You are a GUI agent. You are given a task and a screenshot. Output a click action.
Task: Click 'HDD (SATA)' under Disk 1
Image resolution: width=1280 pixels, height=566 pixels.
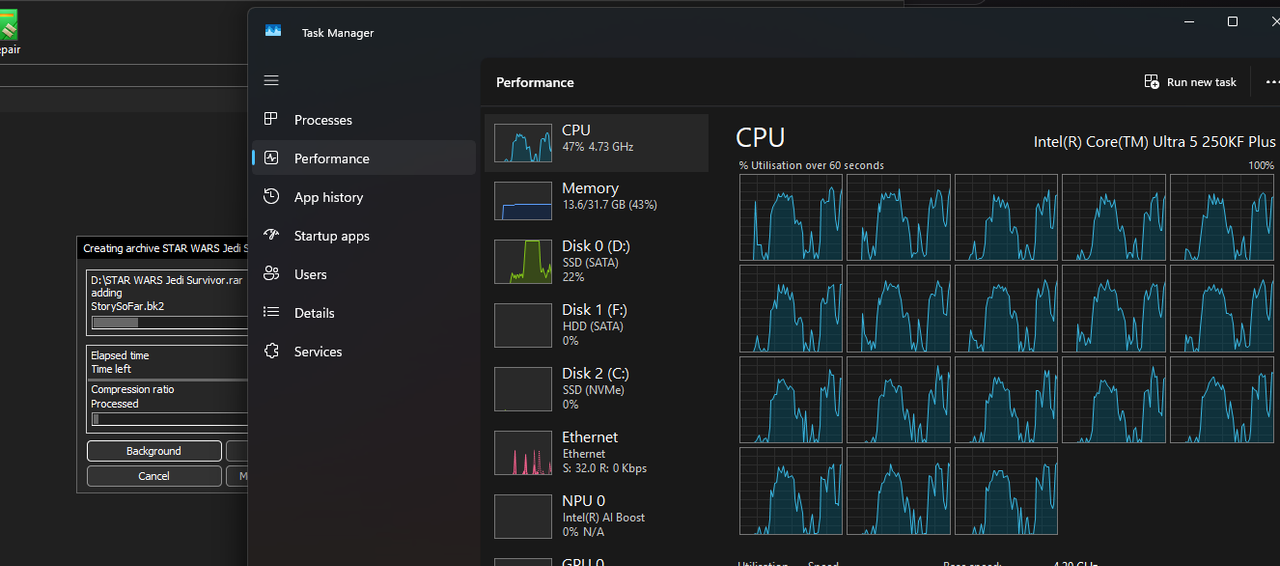click(592, 326)
